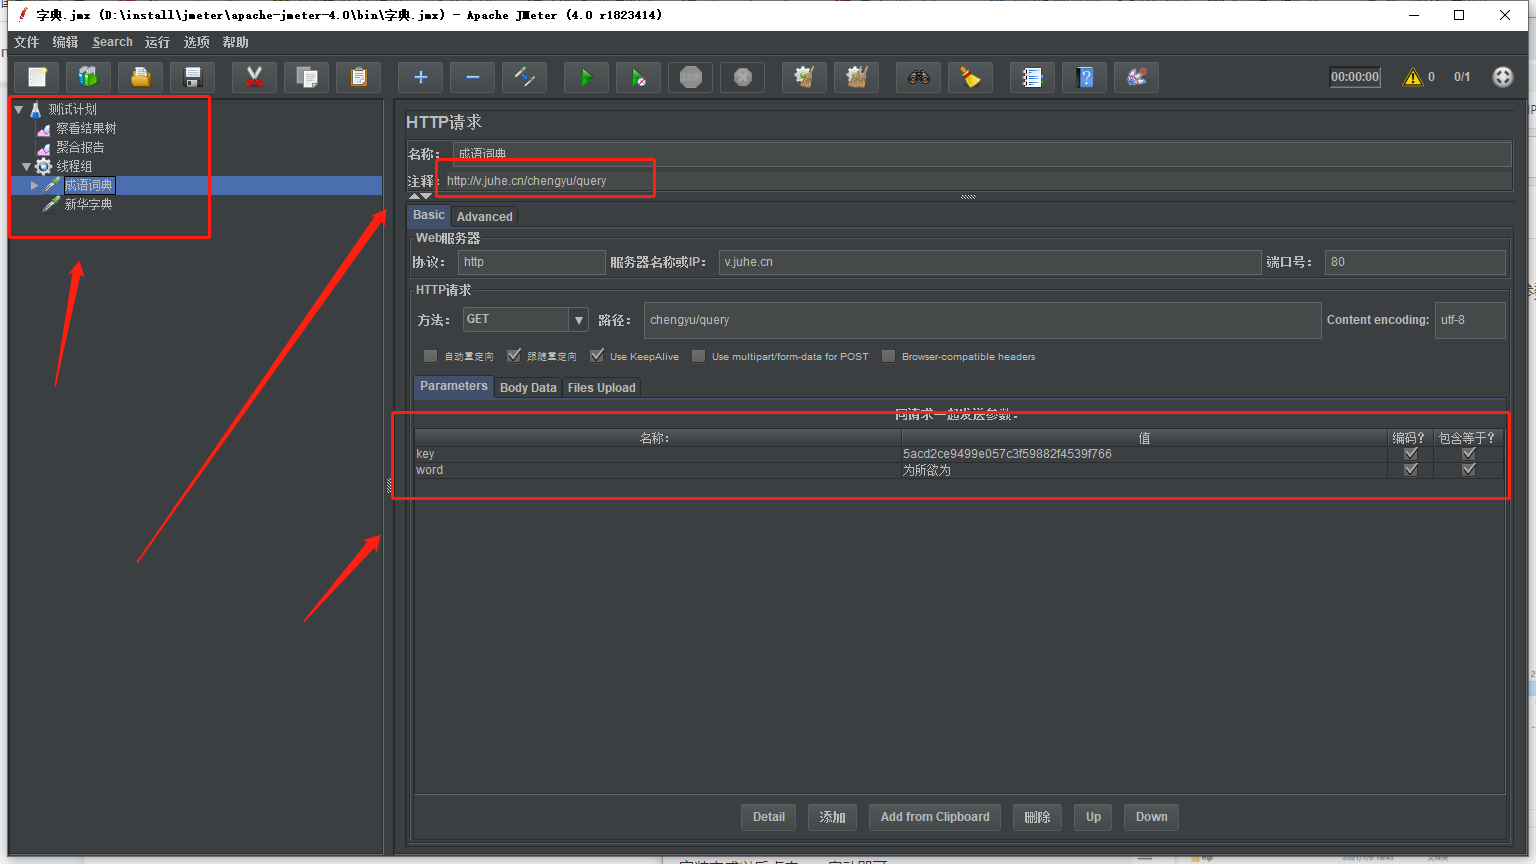
Task: Click the 删除 button
Action: (1038, 817)
